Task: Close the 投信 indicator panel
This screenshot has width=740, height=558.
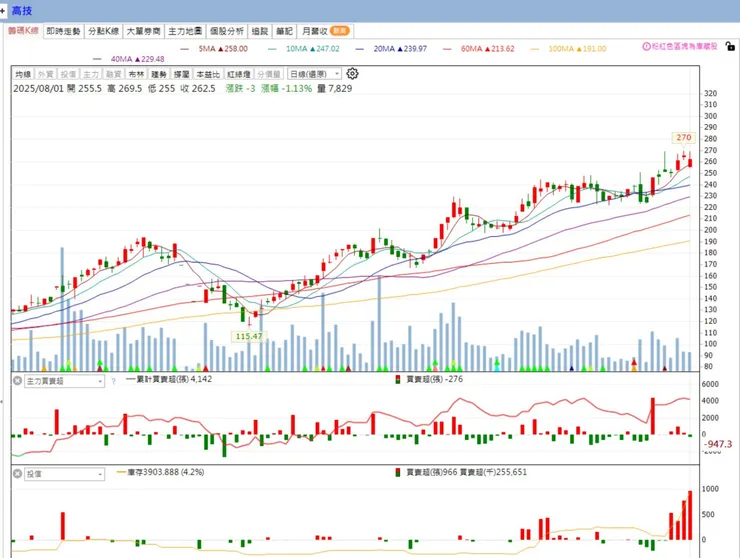Action: [x=17, y=473]
